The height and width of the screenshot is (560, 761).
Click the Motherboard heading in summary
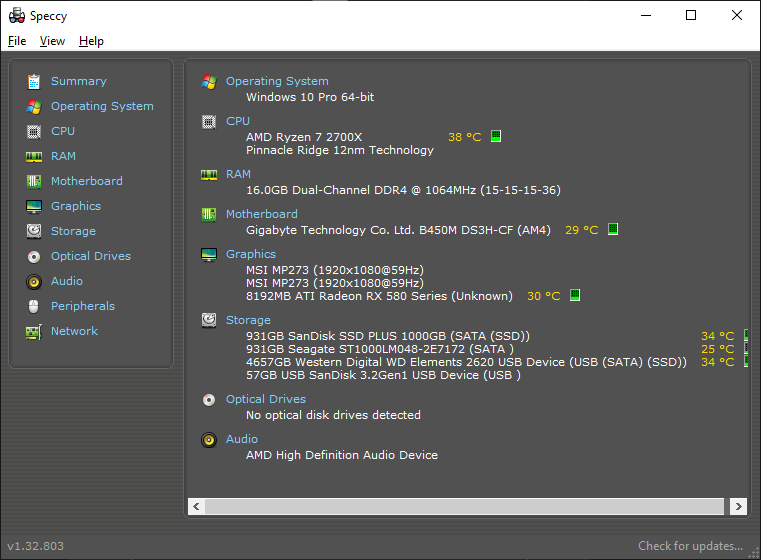262,214
